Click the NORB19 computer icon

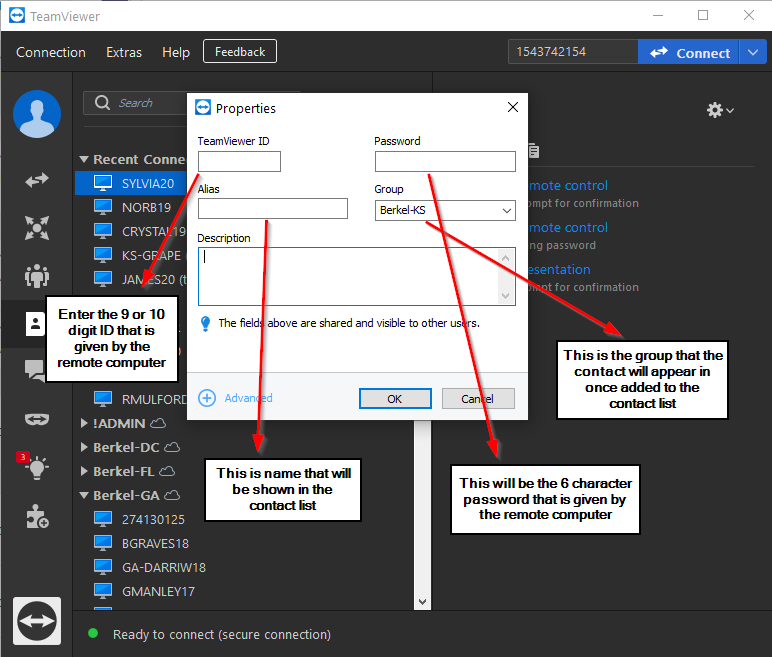point(103,207)
